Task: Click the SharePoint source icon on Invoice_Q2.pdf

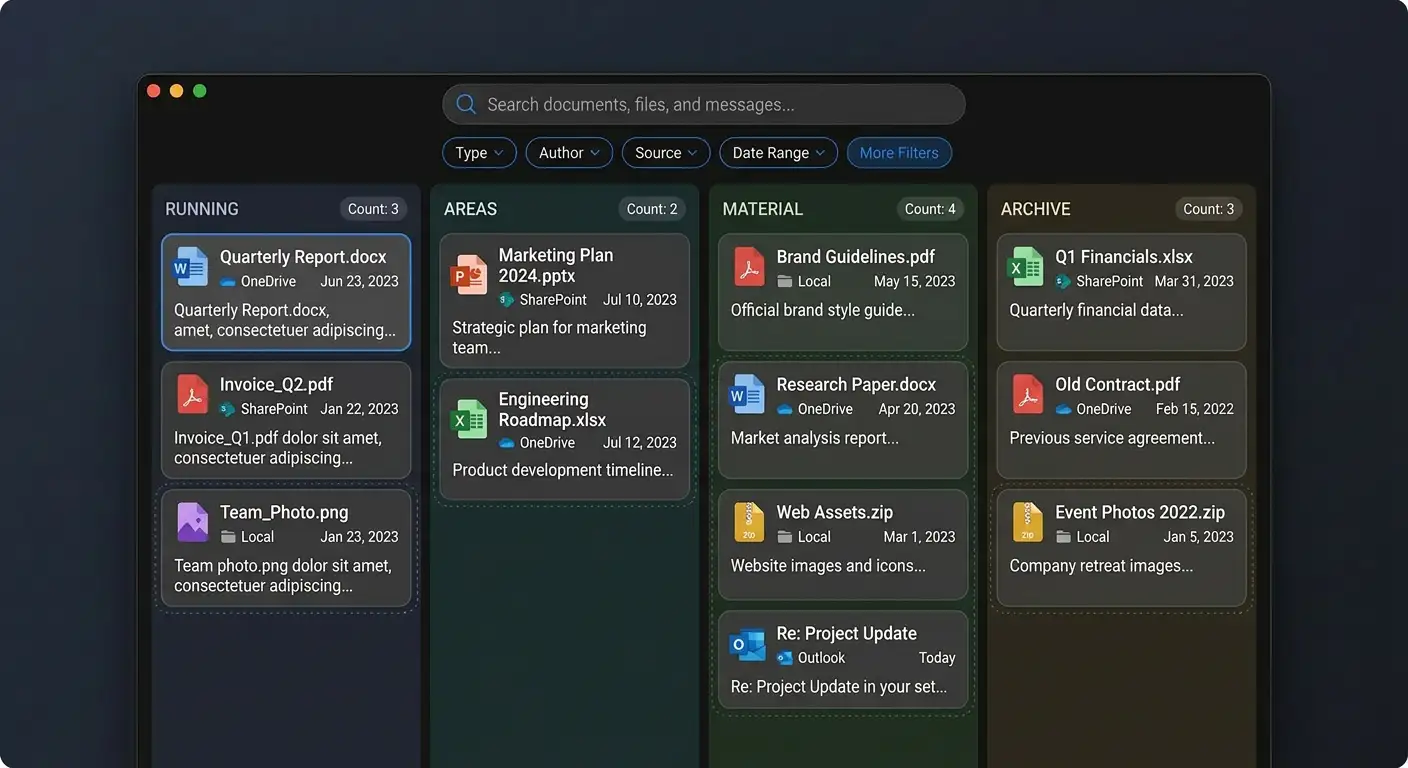Action: pos(228,409)
